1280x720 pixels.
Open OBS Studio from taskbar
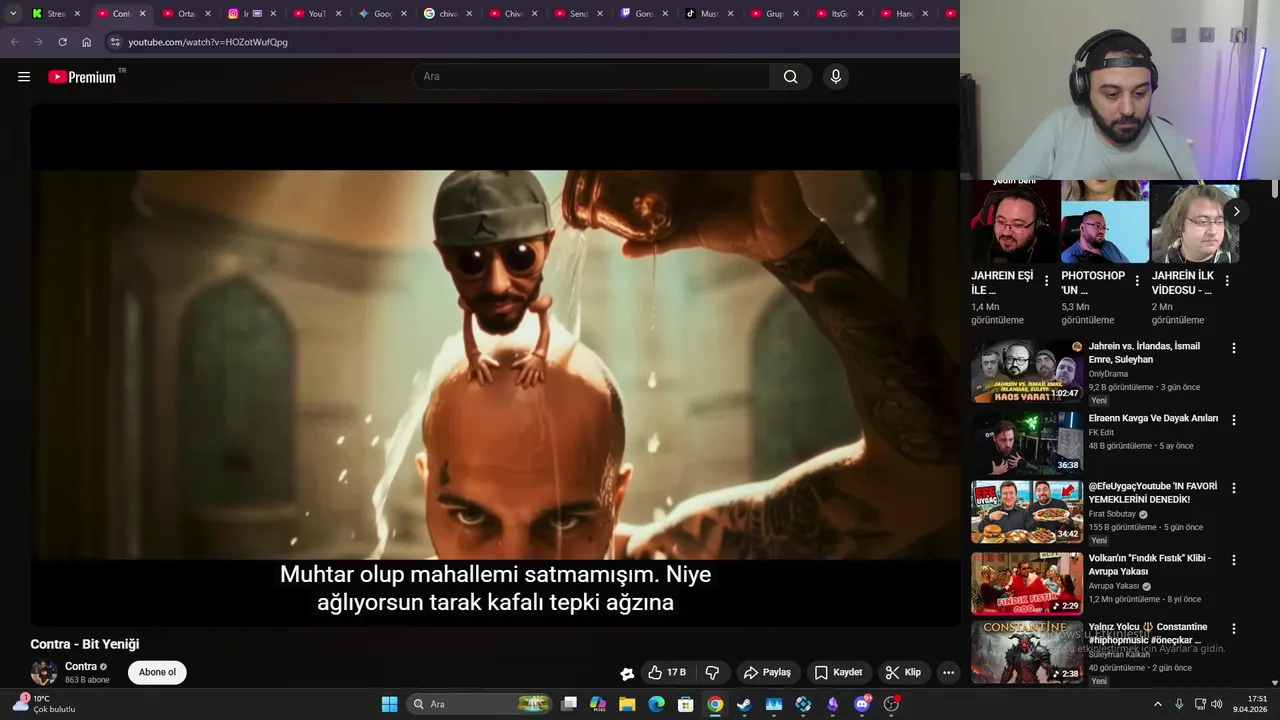coord(891,704)
